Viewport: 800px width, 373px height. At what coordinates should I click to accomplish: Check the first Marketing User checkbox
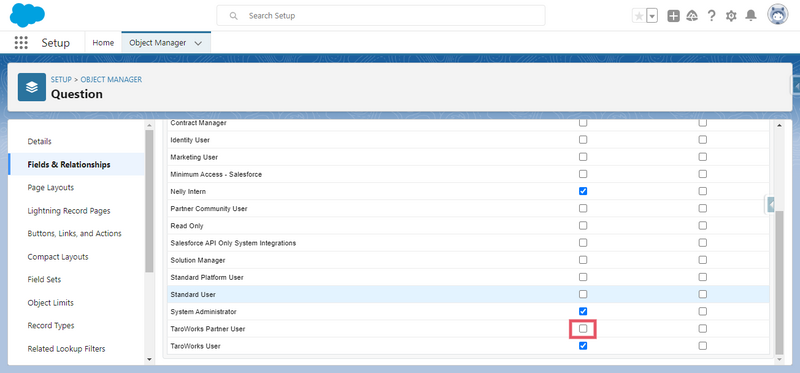tap(583, 157)
